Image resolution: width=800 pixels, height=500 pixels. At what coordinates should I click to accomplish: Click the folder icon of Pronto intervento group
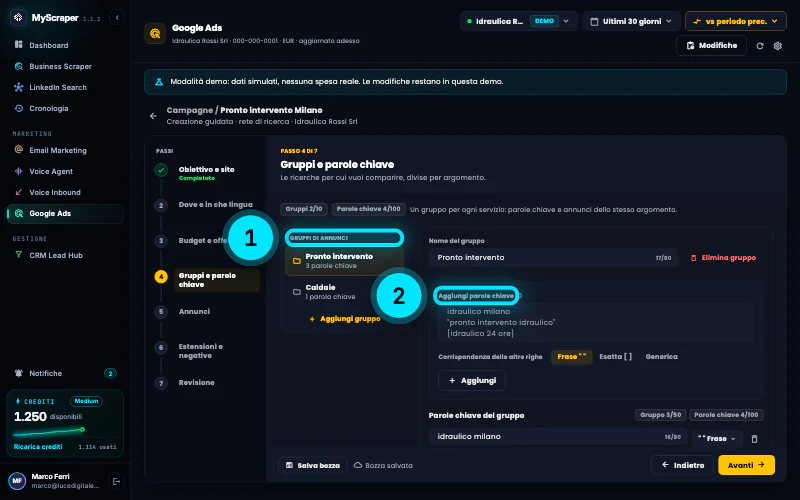[296, 261]
